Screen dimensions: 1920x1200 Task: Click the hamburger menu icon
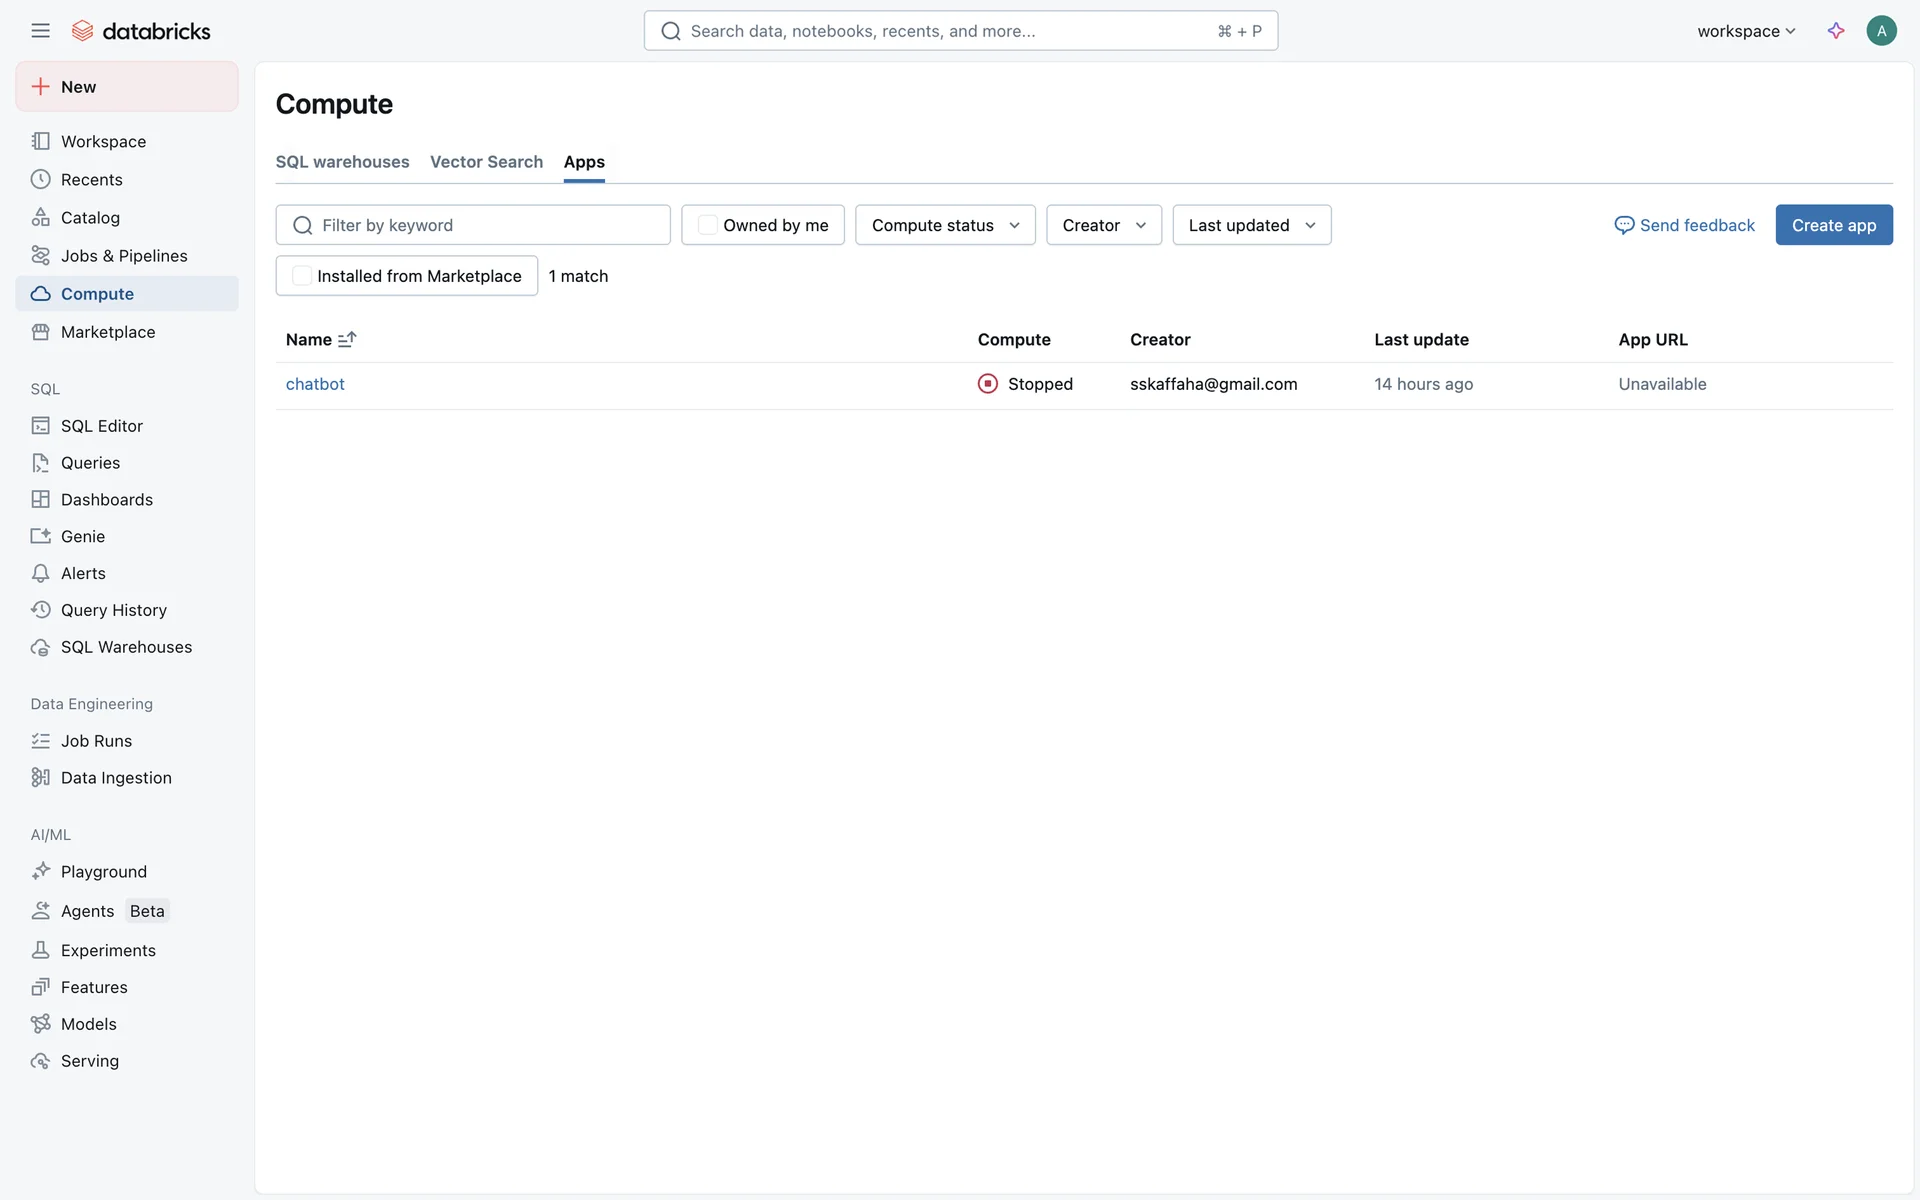(40, 31)
